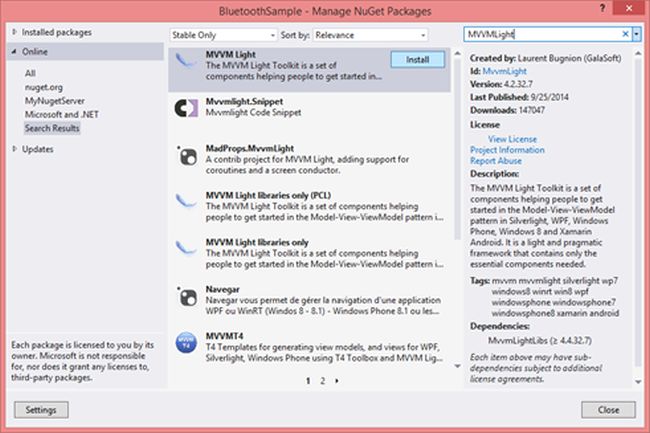Click the Version 4.2.32.7 text
Image resolution: width=650 pixels, height=433 pixels.
point(501,84)
